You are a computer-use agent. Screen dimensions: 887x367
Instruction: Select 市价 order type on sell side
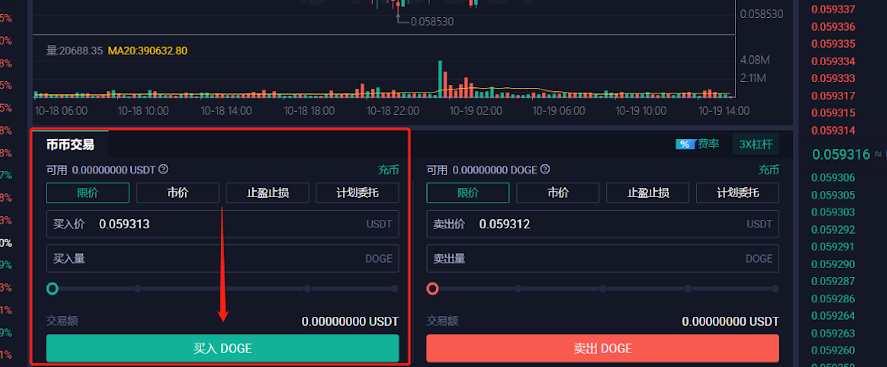pyautogui.click(x=558, y=193)
